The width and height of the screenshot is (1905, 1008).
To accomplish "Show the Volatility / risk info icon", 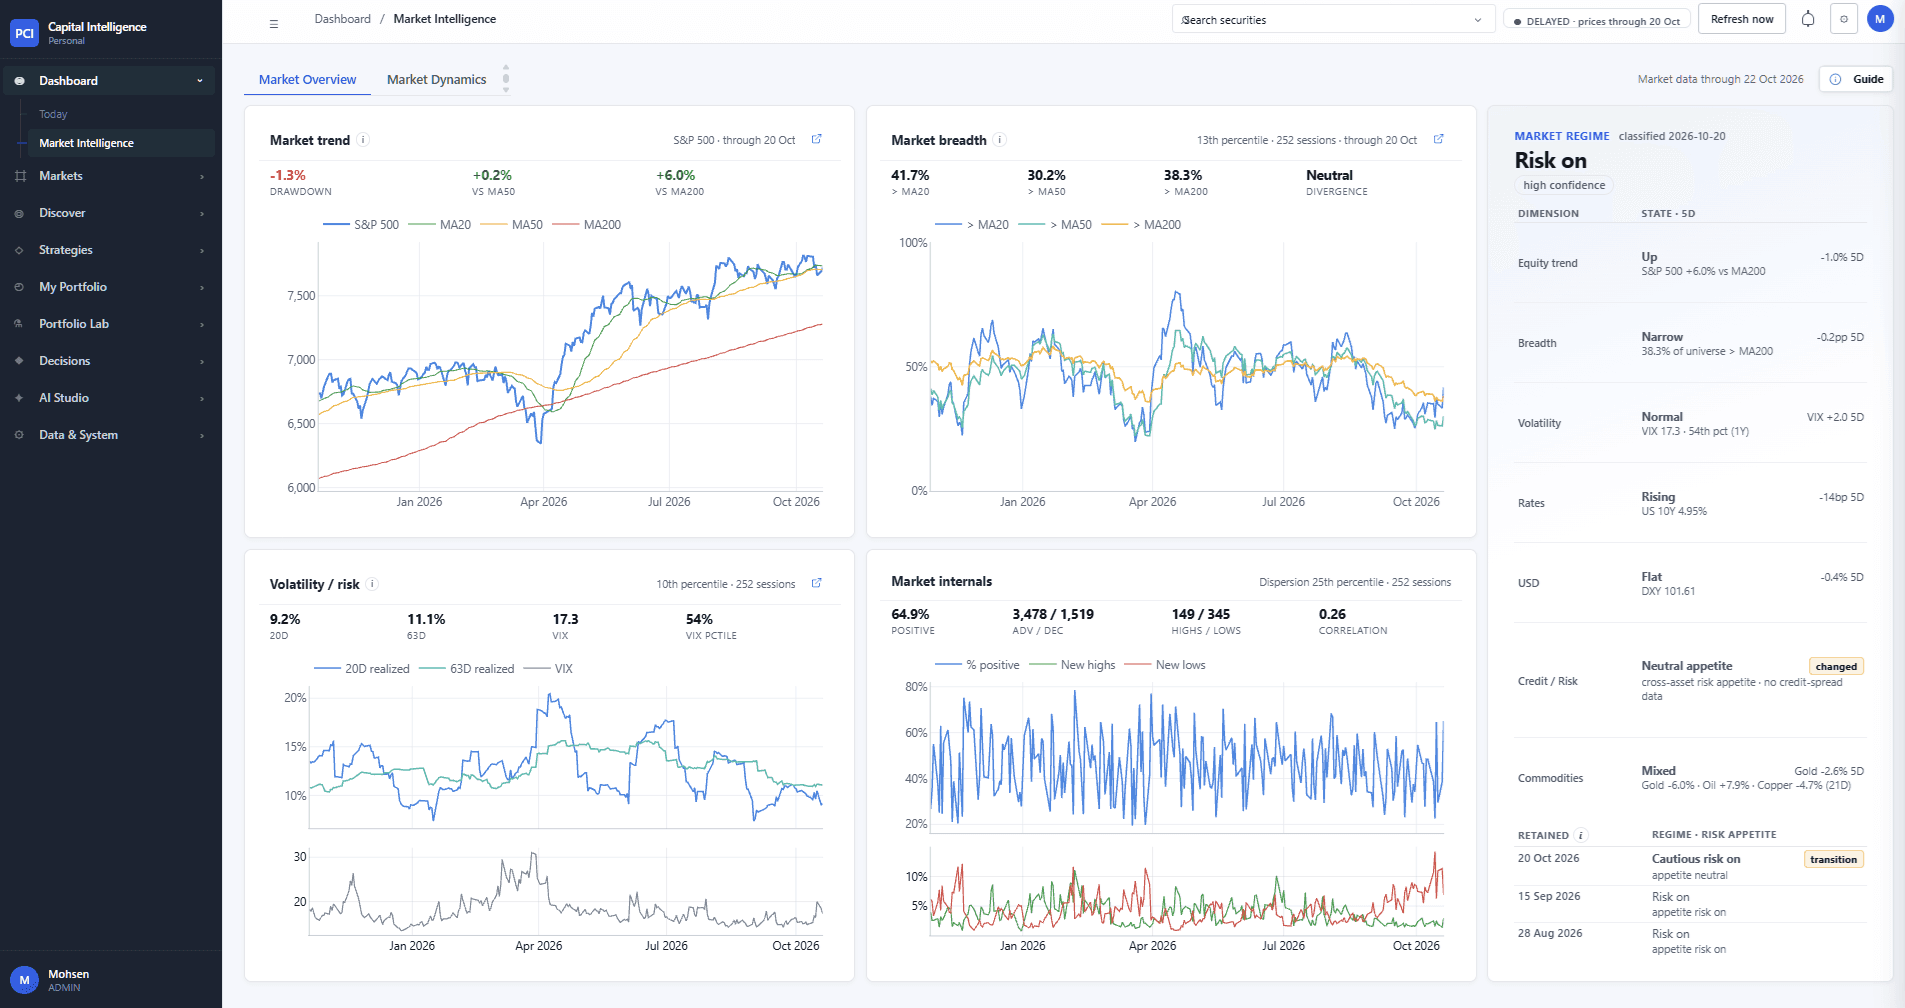I will coord(372,584).
